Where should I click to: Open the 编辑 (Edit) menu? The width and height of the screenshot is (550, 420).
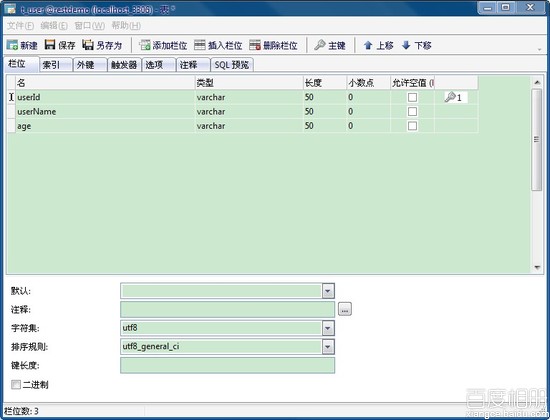coord(54,26)
